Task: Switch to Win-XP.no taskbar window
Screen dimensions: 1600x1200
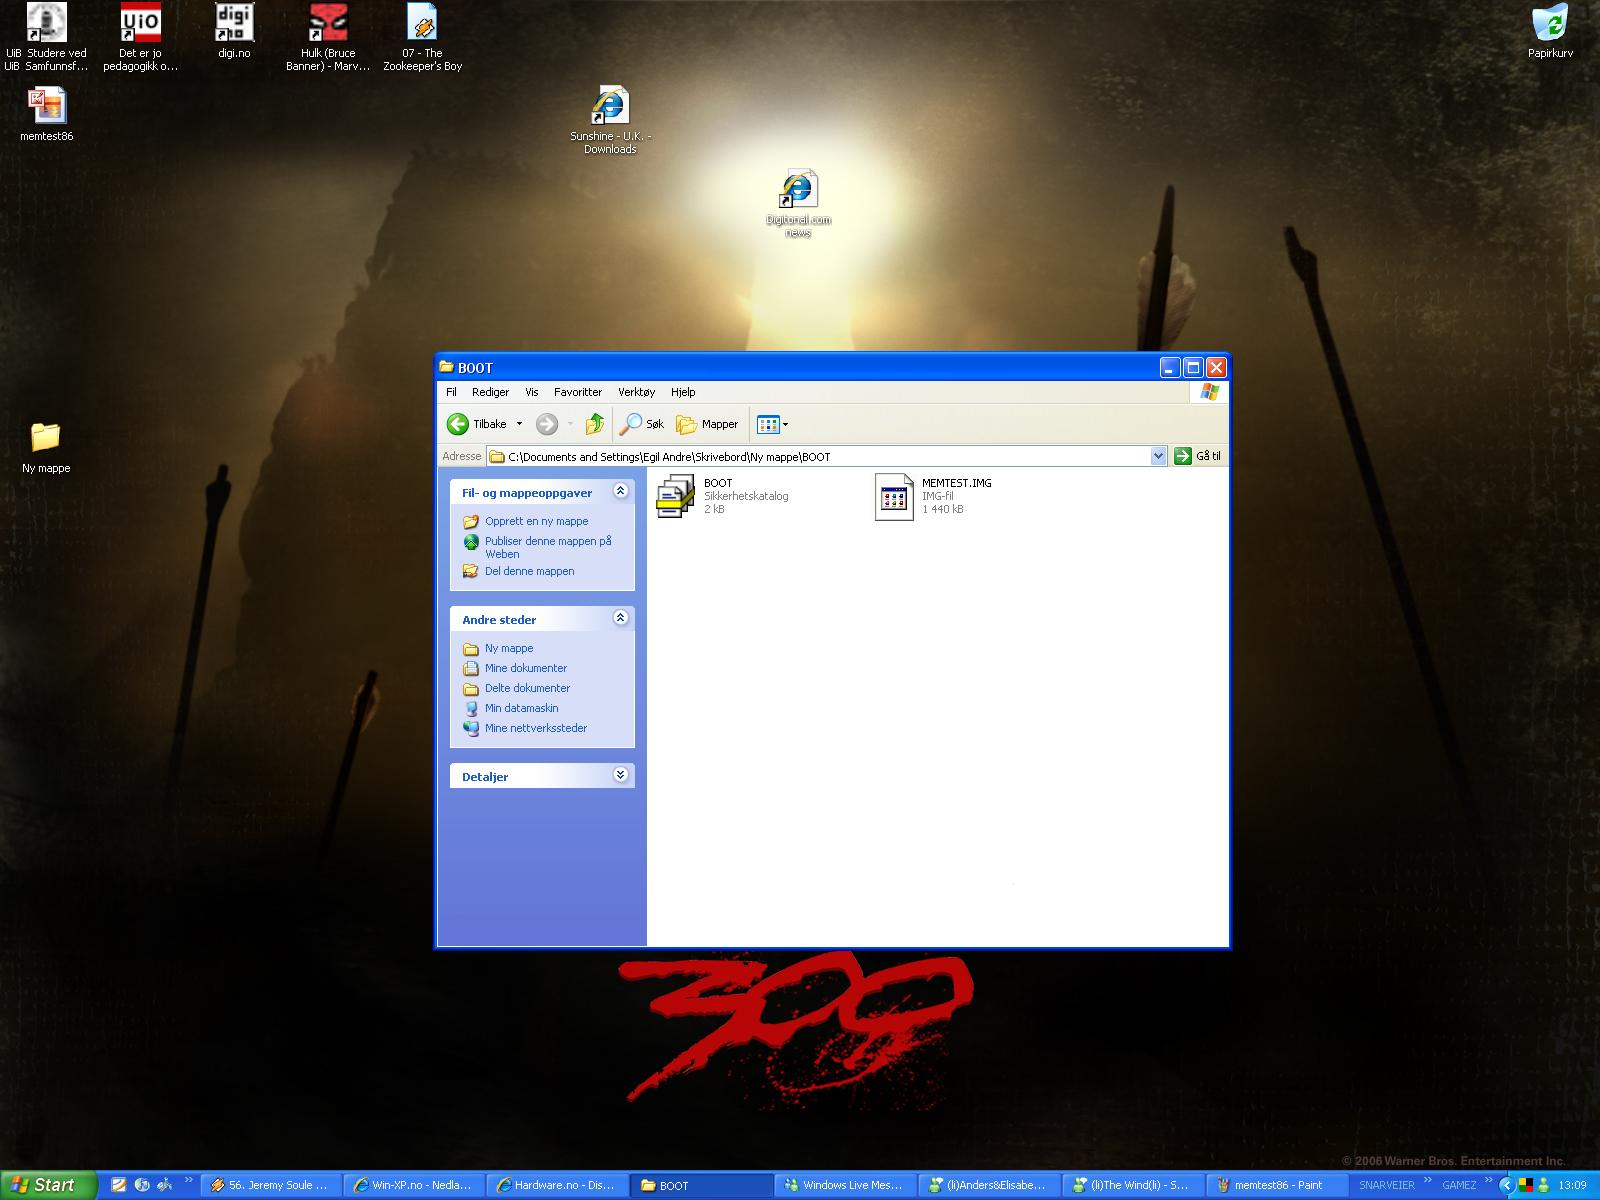Action: 414,1185
